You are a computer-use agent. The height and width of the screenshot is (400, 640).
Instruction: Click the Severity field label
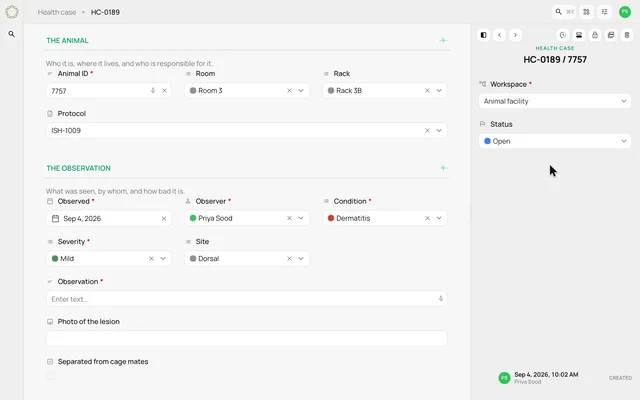click(71, 242)
